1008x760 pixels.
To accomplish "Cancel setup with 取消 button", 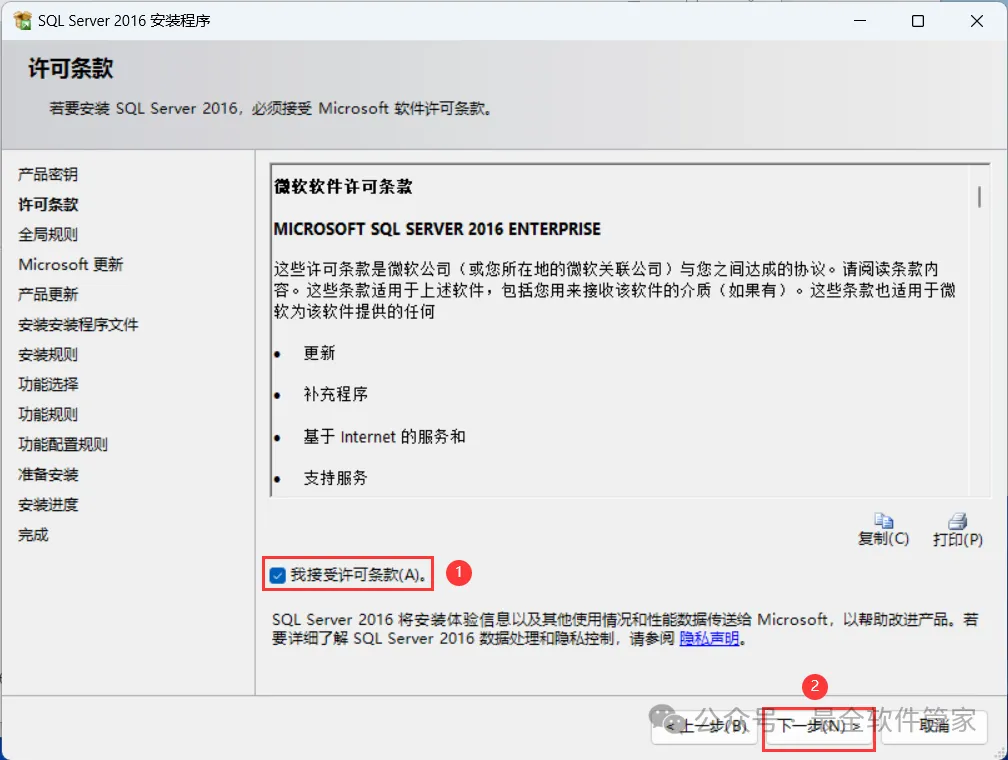I will 934,727.
